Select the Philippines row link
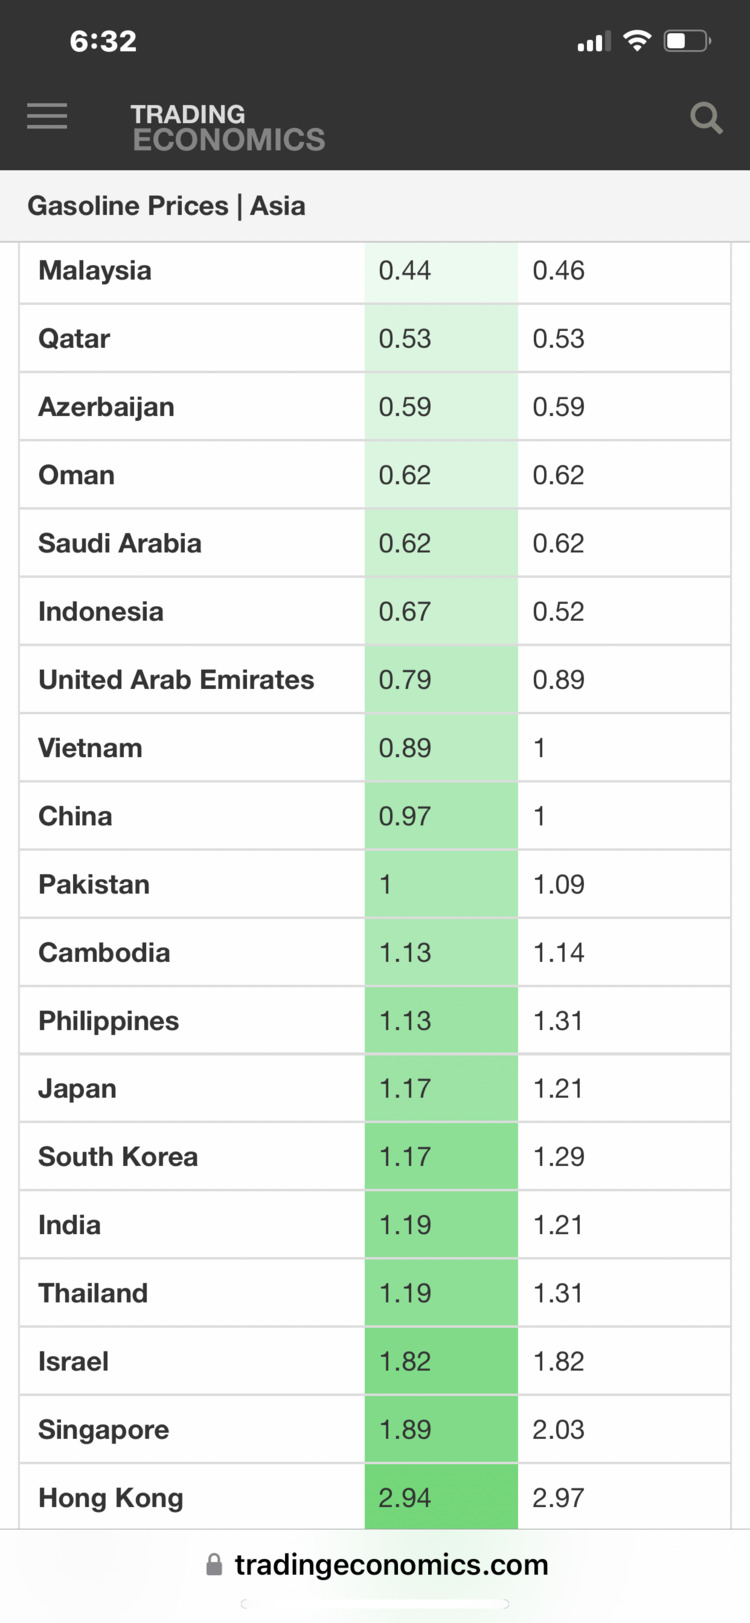The image size is (750, 1623). (109, 1021)
